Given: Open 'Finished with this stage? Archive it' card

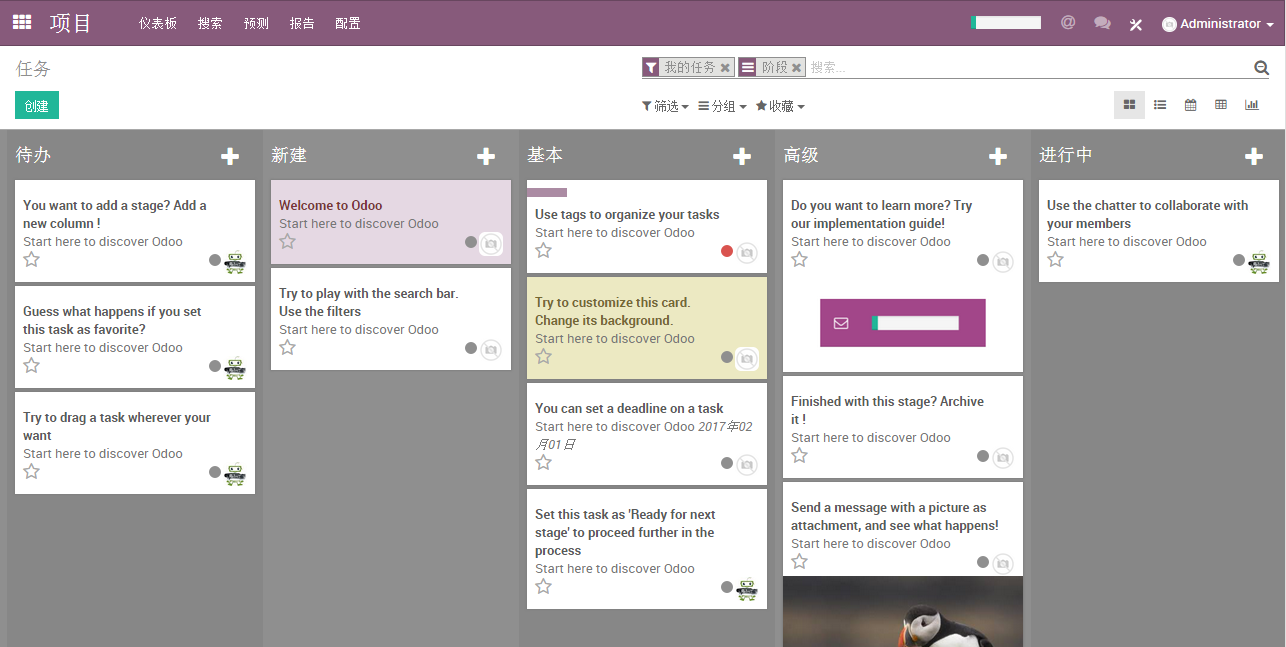Looking at the screenshot, I should 903,427.
